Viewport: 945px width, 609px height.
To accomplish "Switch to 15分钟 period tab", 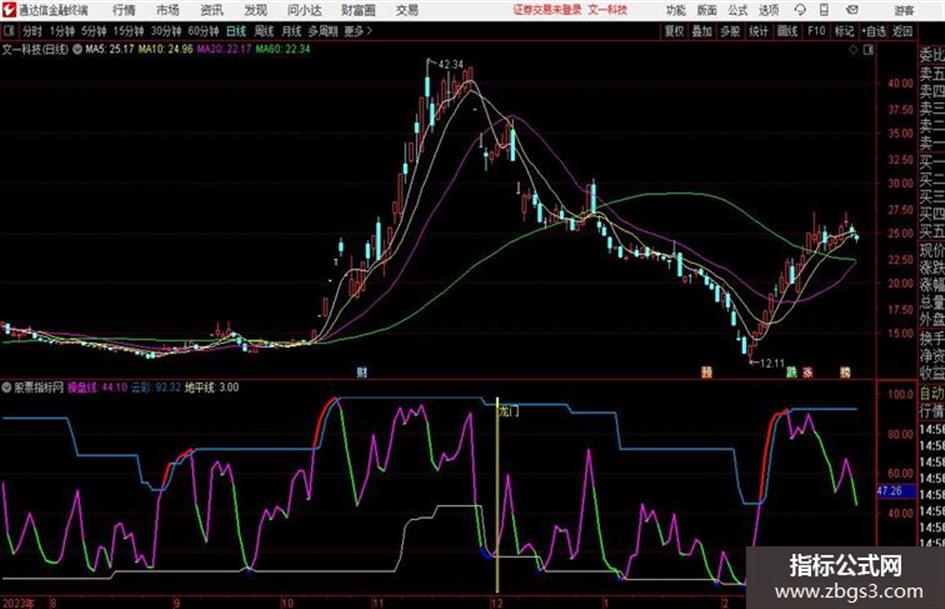I will tap(129, 31).
